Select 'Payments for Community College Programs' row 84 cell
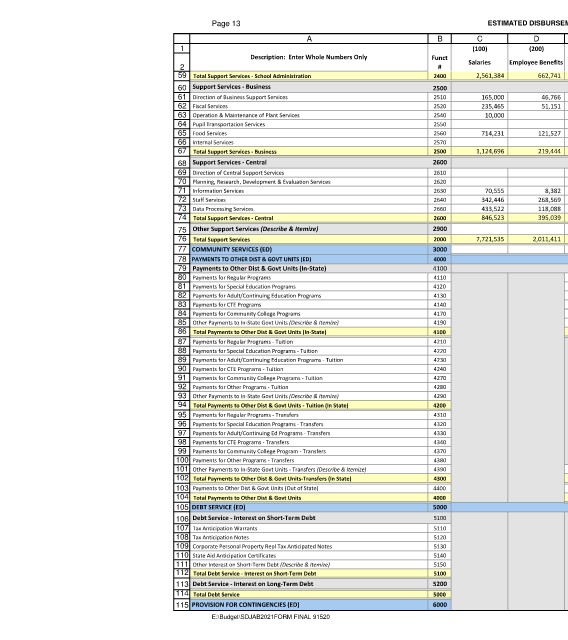The height and width of the screenshot is (640, 568). click(309, 313)
